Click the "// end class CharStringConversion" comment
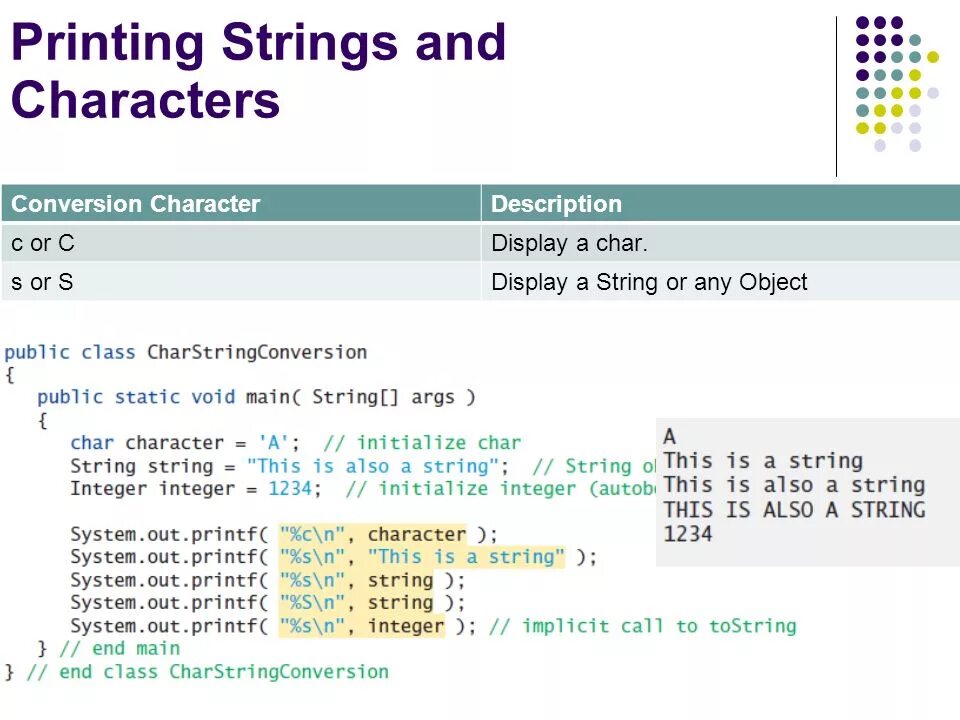The image size is (960, 720). point(208,672)
